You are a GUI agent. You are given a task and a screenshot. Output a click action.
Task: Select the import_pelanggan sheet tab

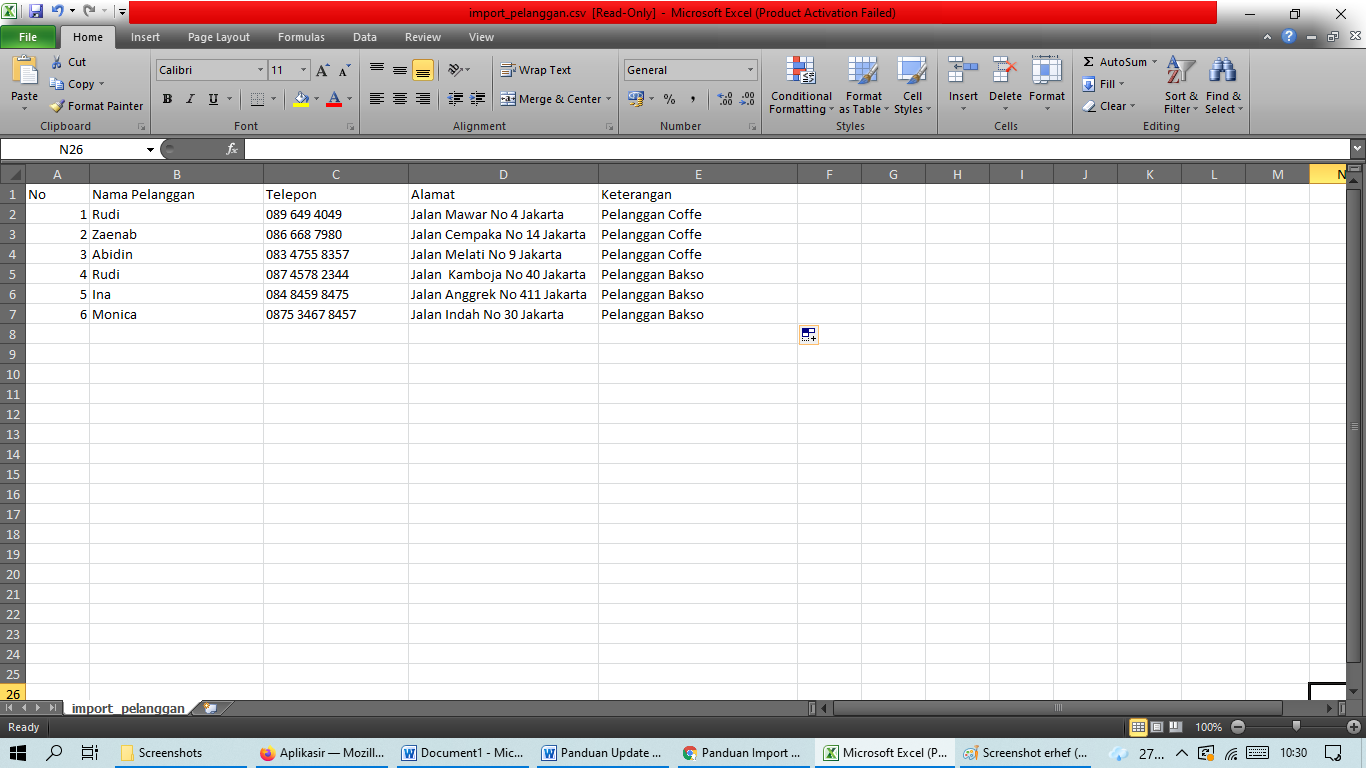[x=128, y=708]
